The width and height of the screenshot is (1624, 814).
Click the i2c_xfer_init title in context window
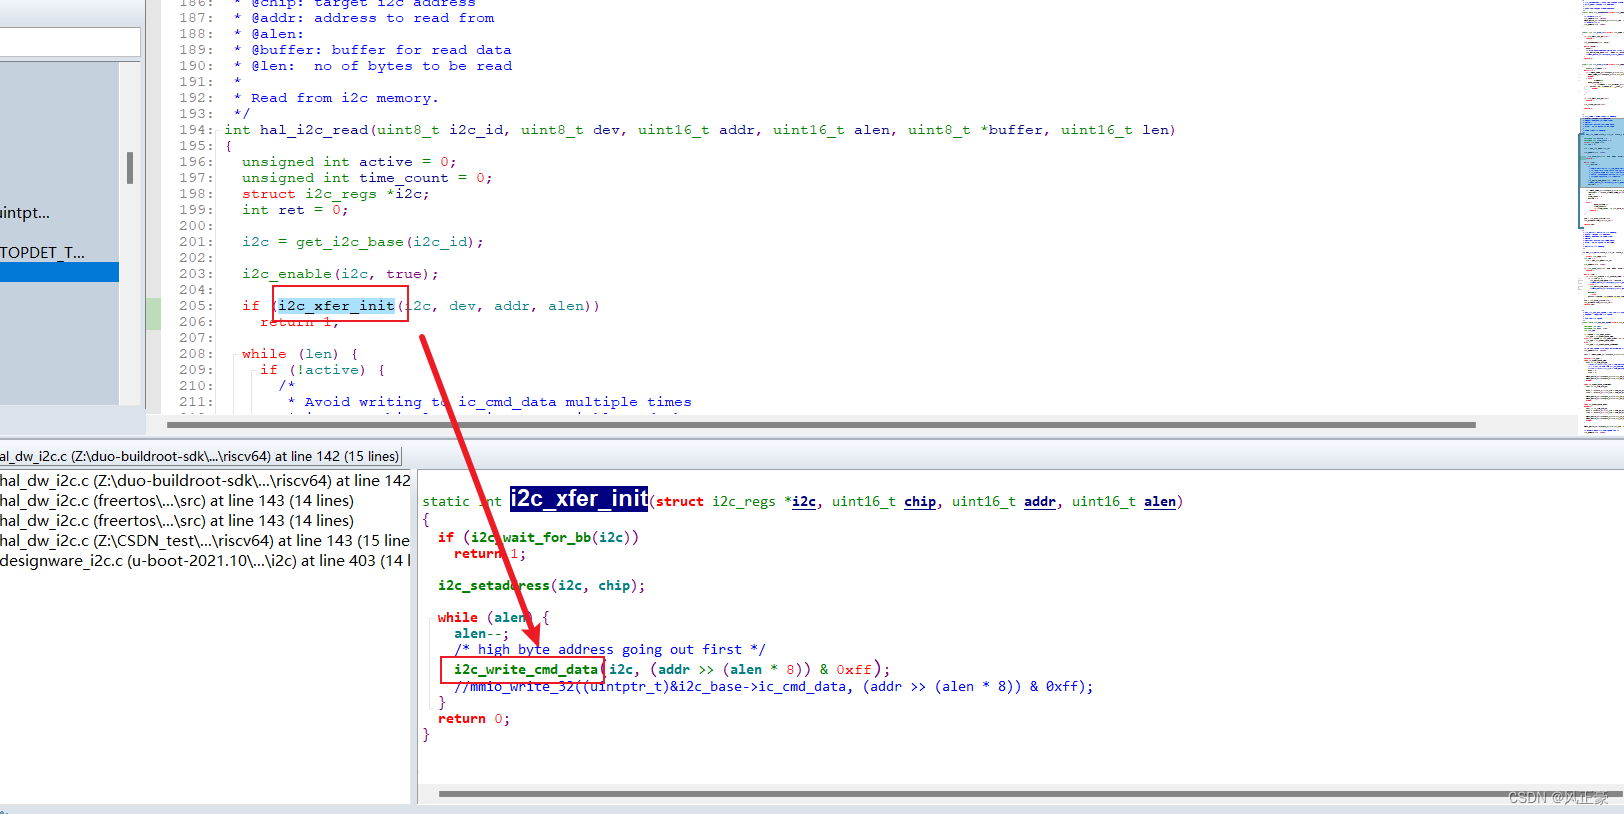[x=579, y=498]
